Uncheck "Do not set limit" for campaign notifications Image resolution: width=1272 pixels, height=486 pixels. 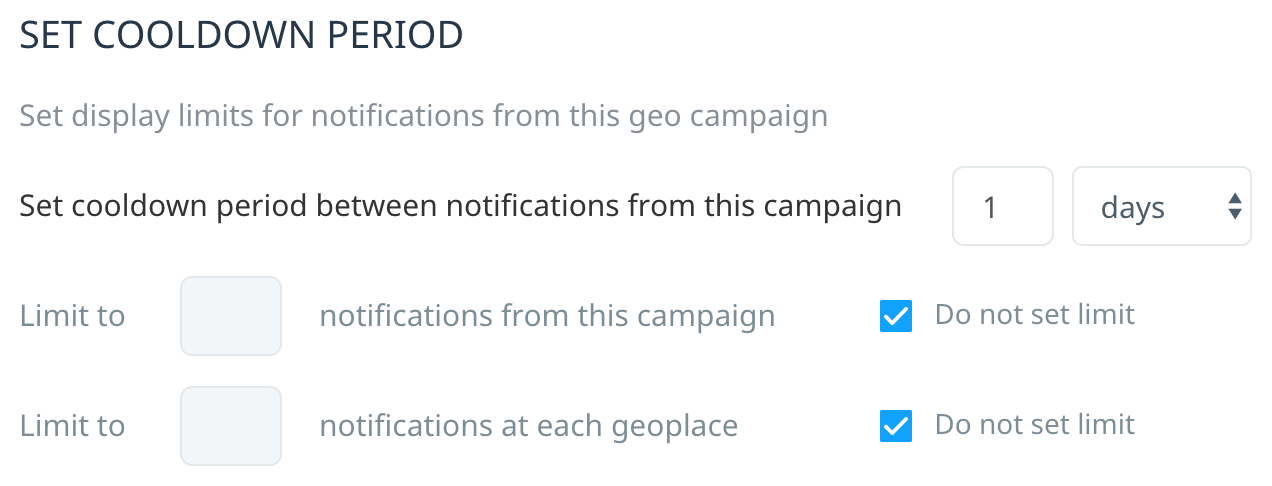[x=896, y=316]
